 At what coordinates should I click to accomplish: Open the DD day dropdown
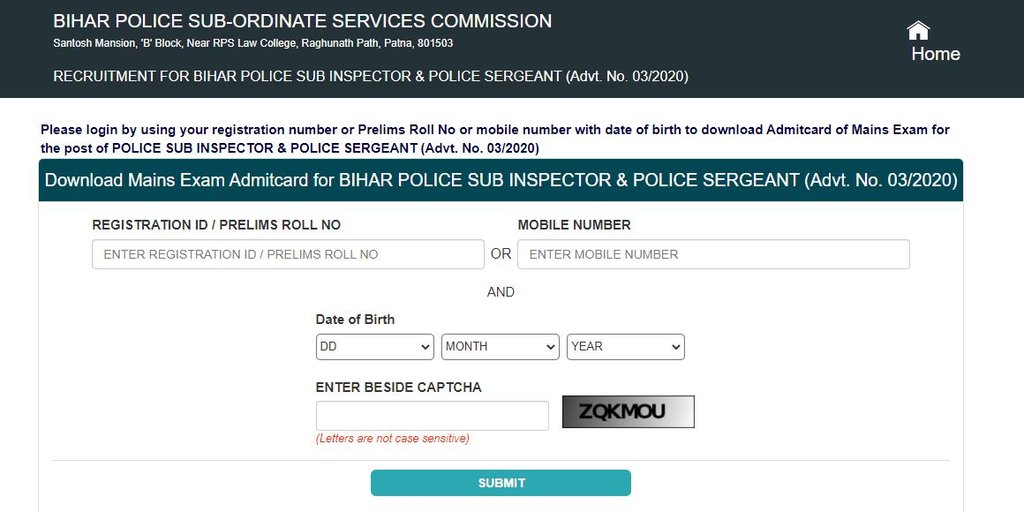pos(375,346)
